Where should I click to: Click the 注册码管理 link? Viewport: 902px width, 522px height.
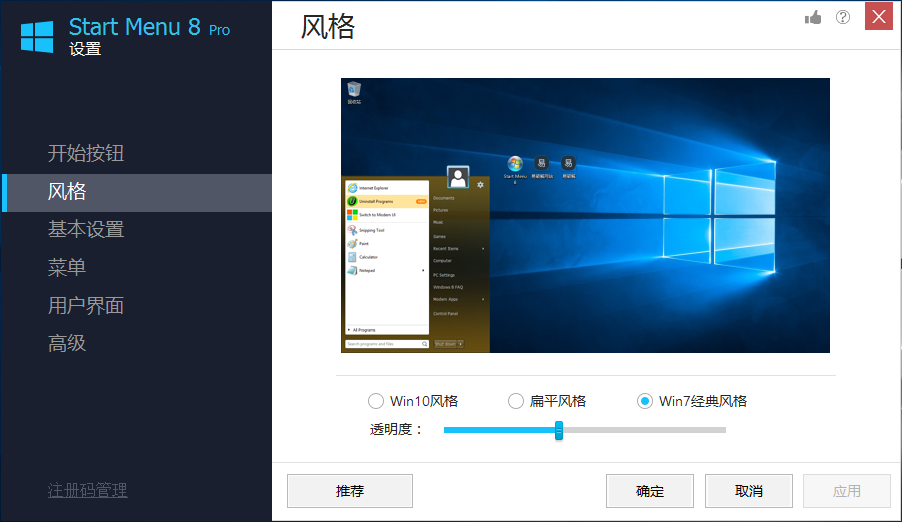tap(88, 490)
